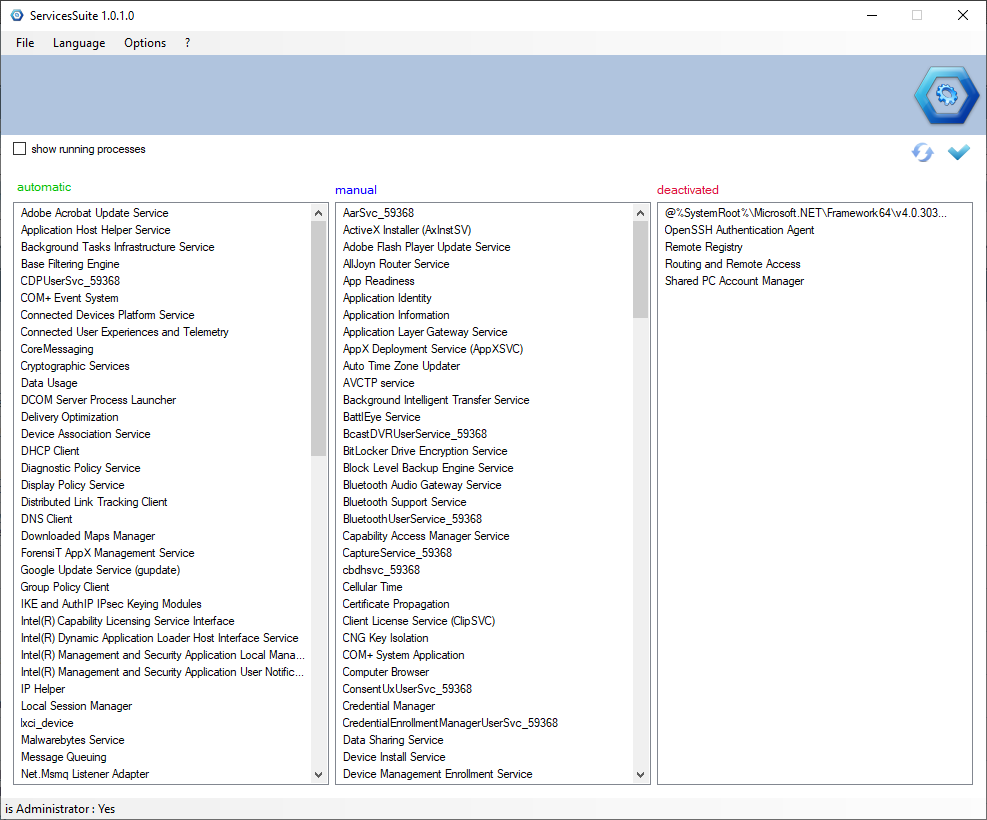Viewport: 987px width, 820px height.
Task: Open the question mark help menu
Action: click(x=188, y=43)
